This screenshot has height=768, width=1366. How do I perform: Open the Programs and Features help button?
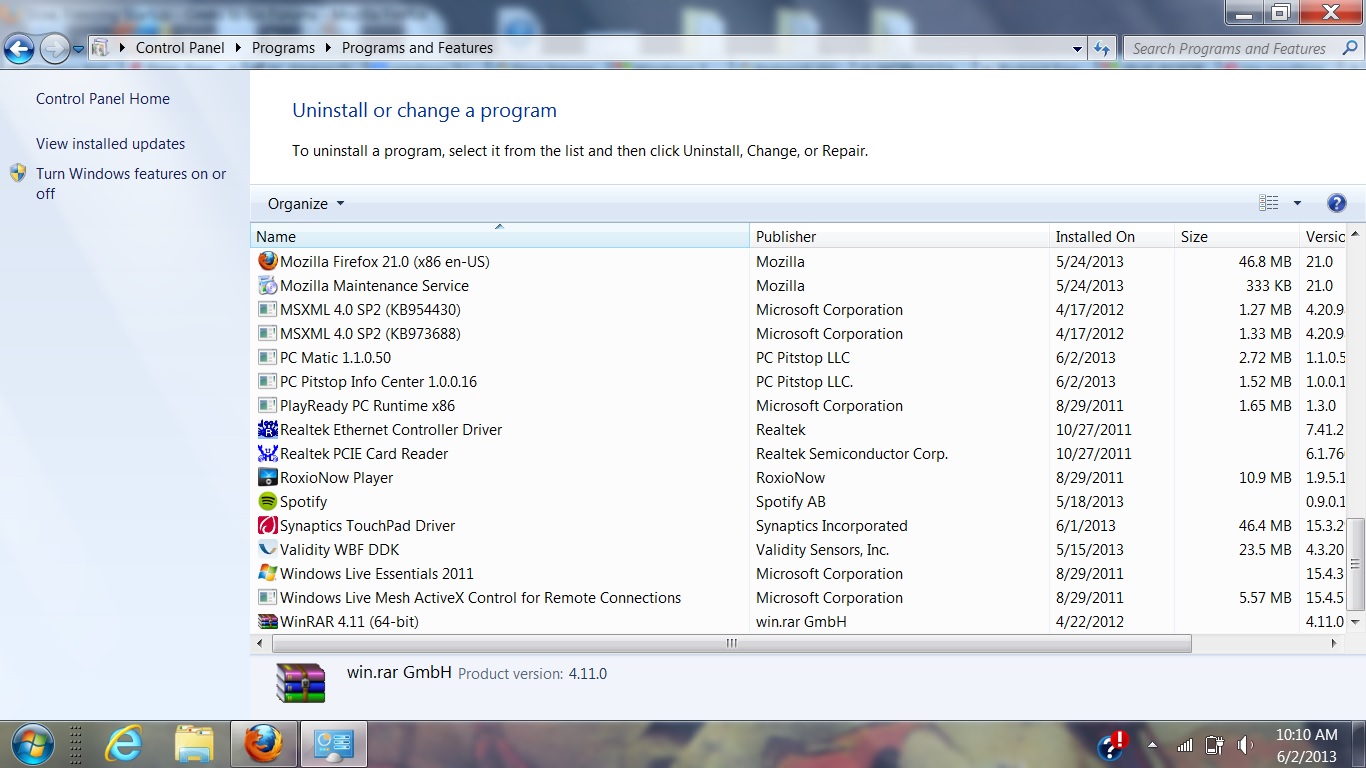[x=1336, y=203]
